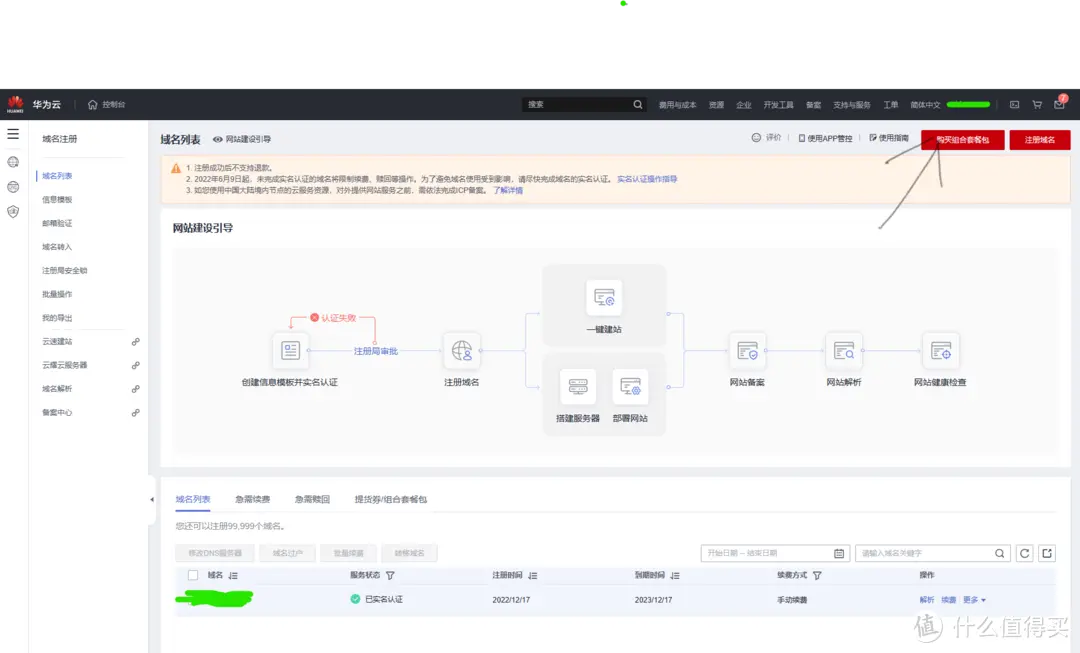Viewport: 1080px width, 653px height.
Task: Open 部署网站 in the wizard diagram
Action: point(633,388)
